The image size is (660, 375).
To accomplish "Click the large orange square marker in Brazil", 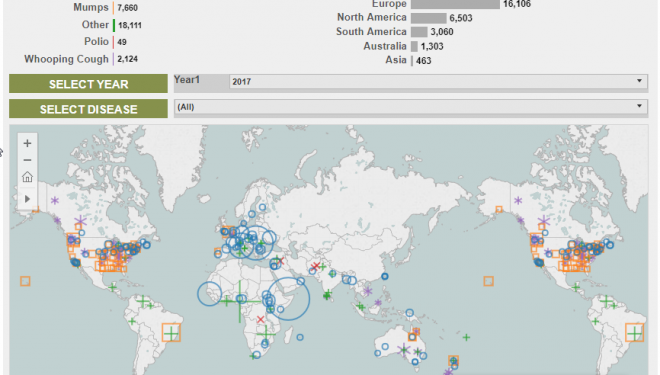I will [x=171, y=332].
